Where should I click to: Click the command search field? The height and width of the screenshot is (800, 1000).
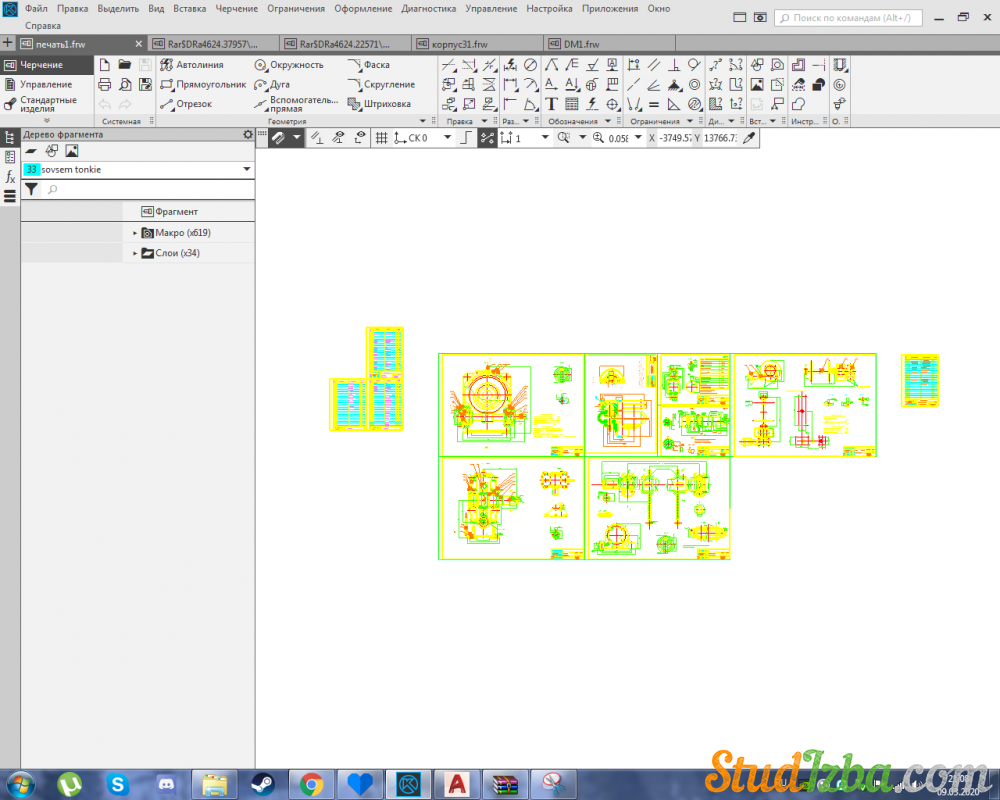point(855,18)
